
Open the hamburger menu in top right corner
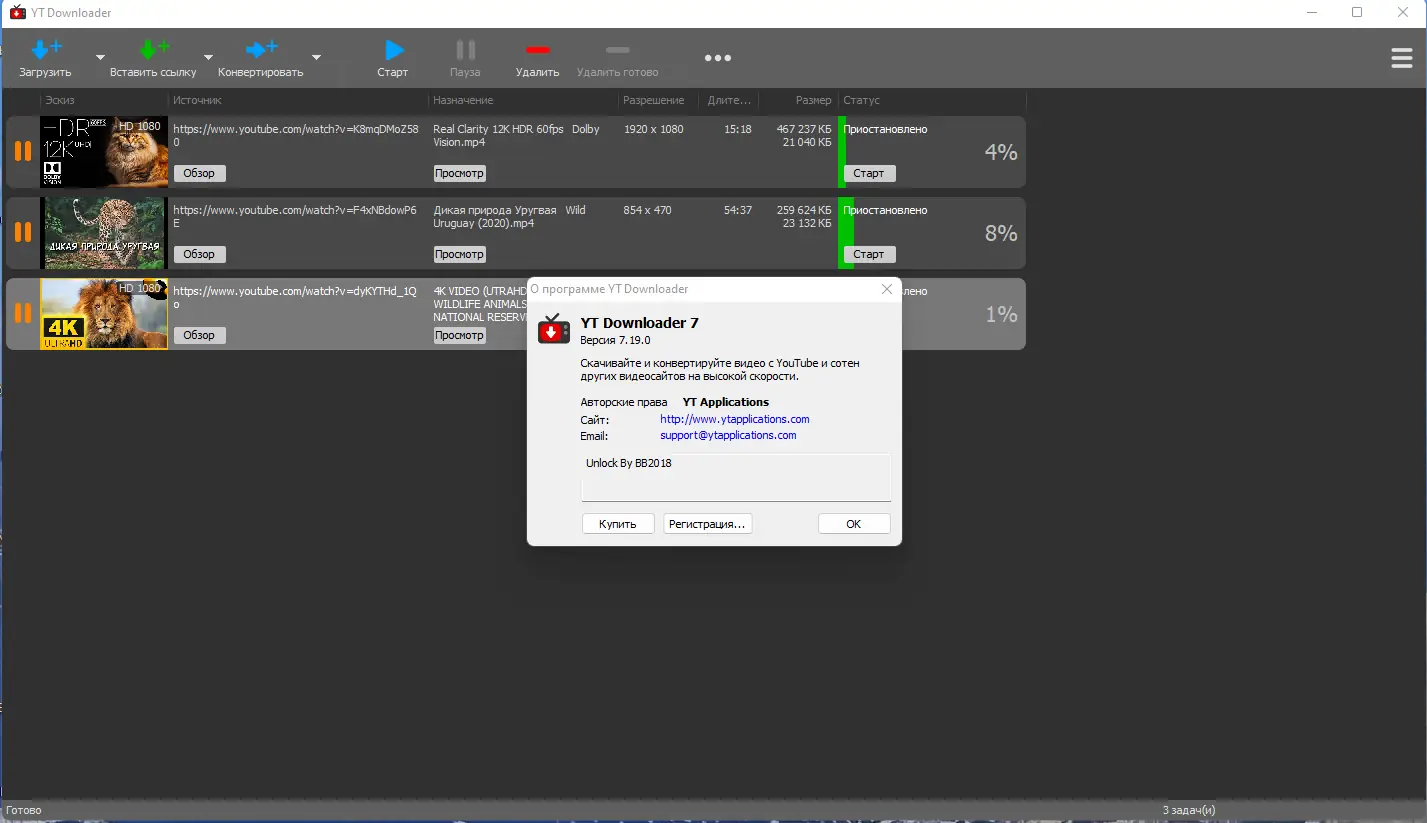(x=1401, y=57)
